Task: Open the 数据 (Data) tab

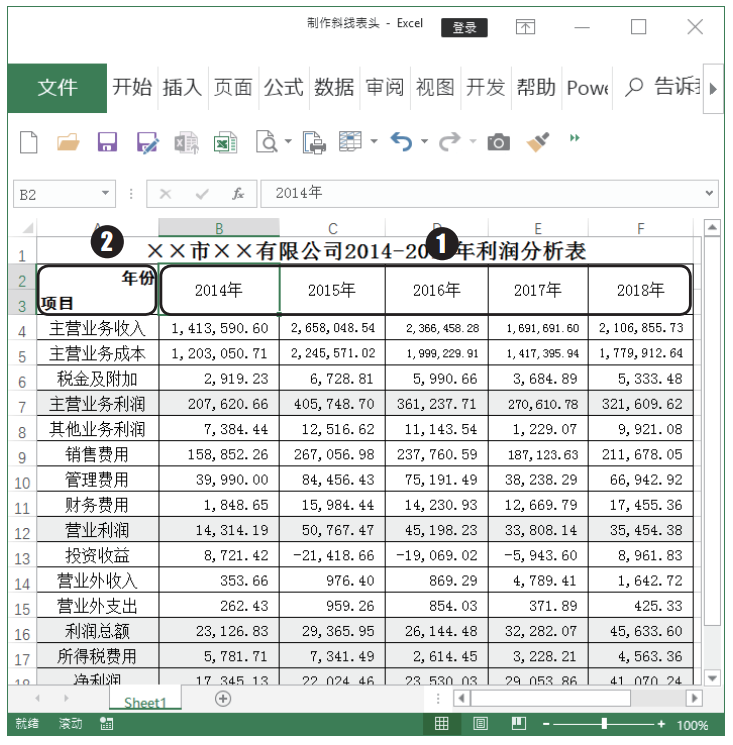Action: pyautogui.click(x=334, y=88)
